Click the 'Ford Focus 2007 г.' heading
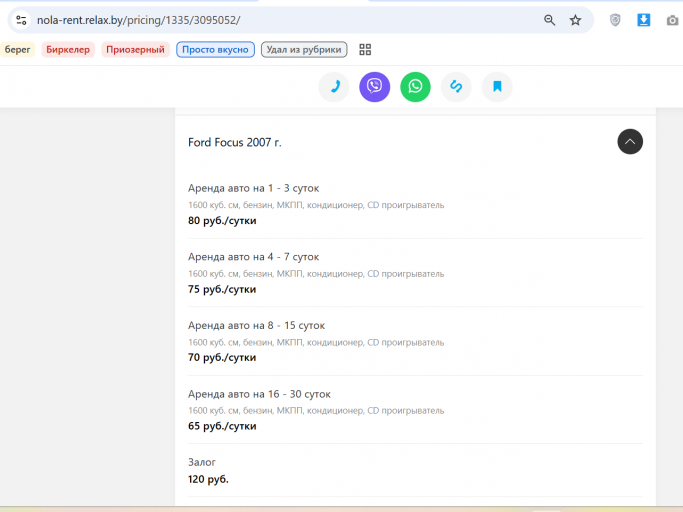This screenshot has height=512, width=683. [235, 142]
